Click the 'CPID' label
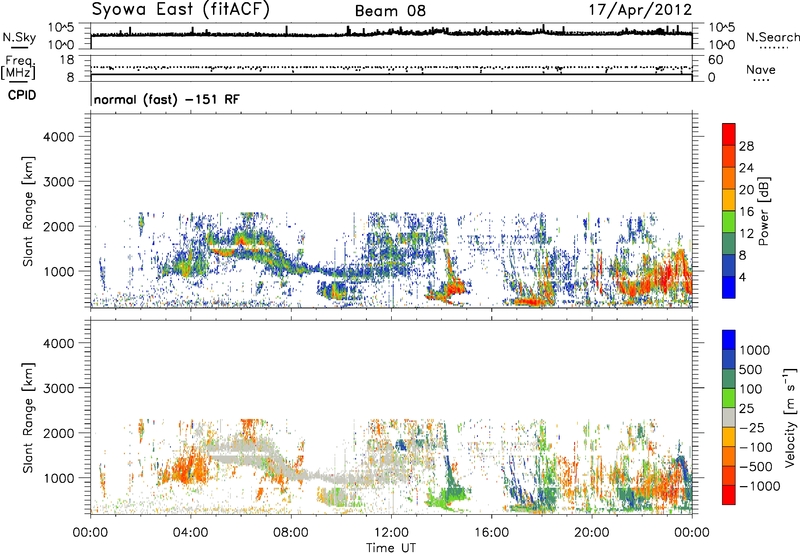Image resolution: width=800 pixels, height=554 pixels. tap(22, 95)
